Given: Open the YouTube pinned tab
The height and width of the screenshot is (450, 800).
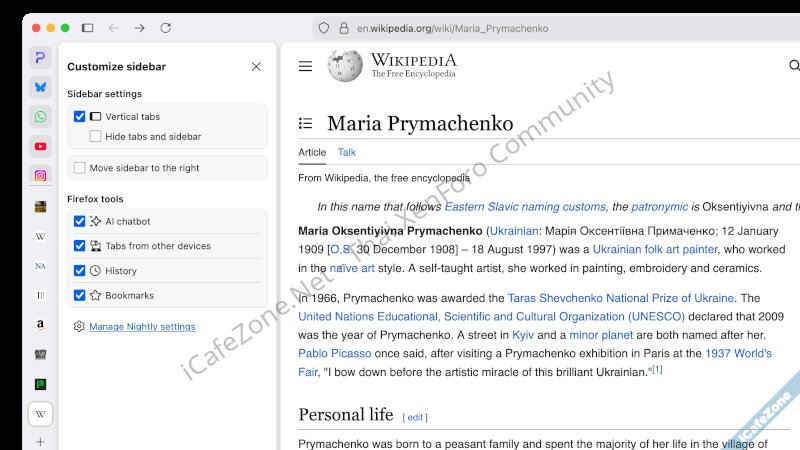Looking at the screenshot, I should tap(40, 146).
